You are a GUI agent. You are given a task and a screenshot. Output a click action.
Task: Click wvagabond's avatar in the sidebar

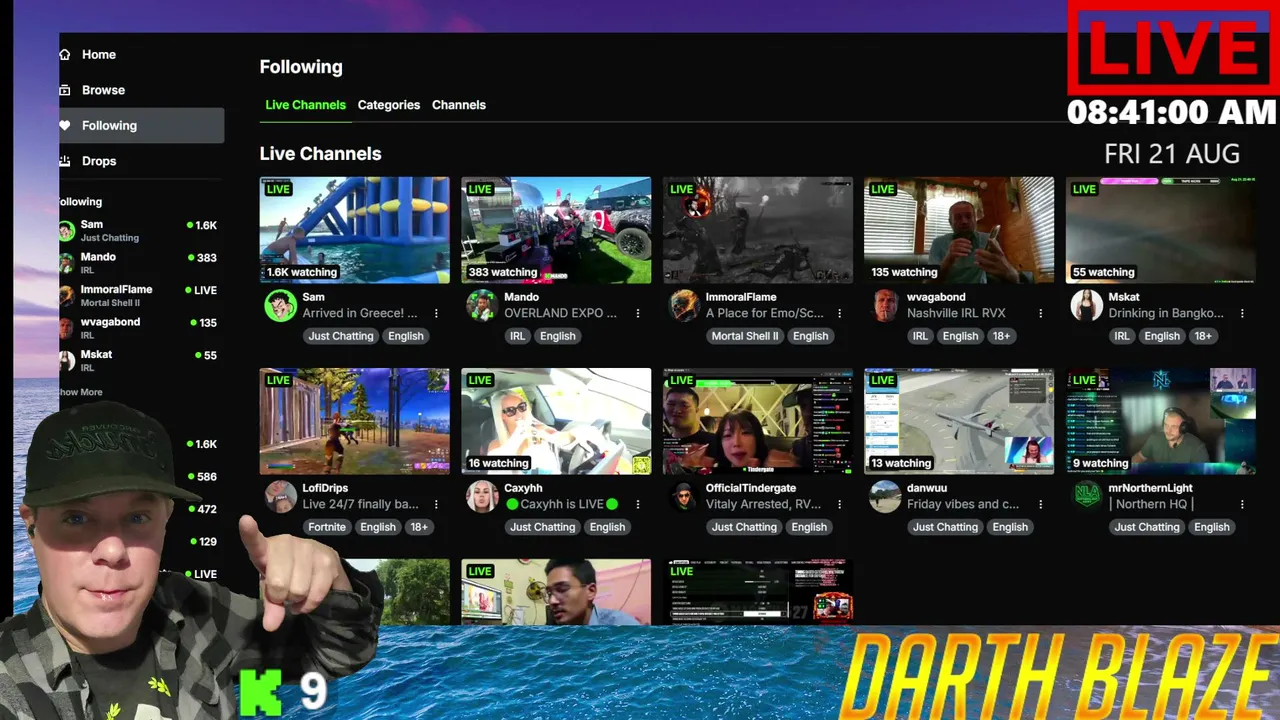tap(66, 328)
